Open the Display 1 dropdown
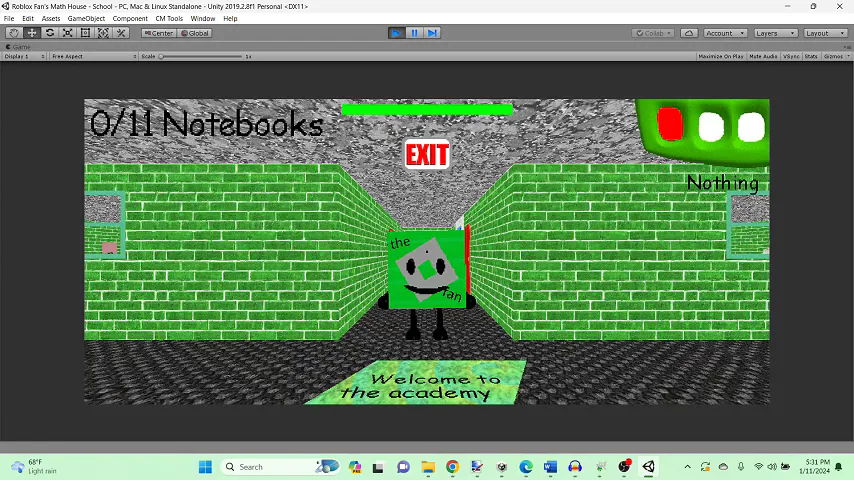 tap(24, 56)
